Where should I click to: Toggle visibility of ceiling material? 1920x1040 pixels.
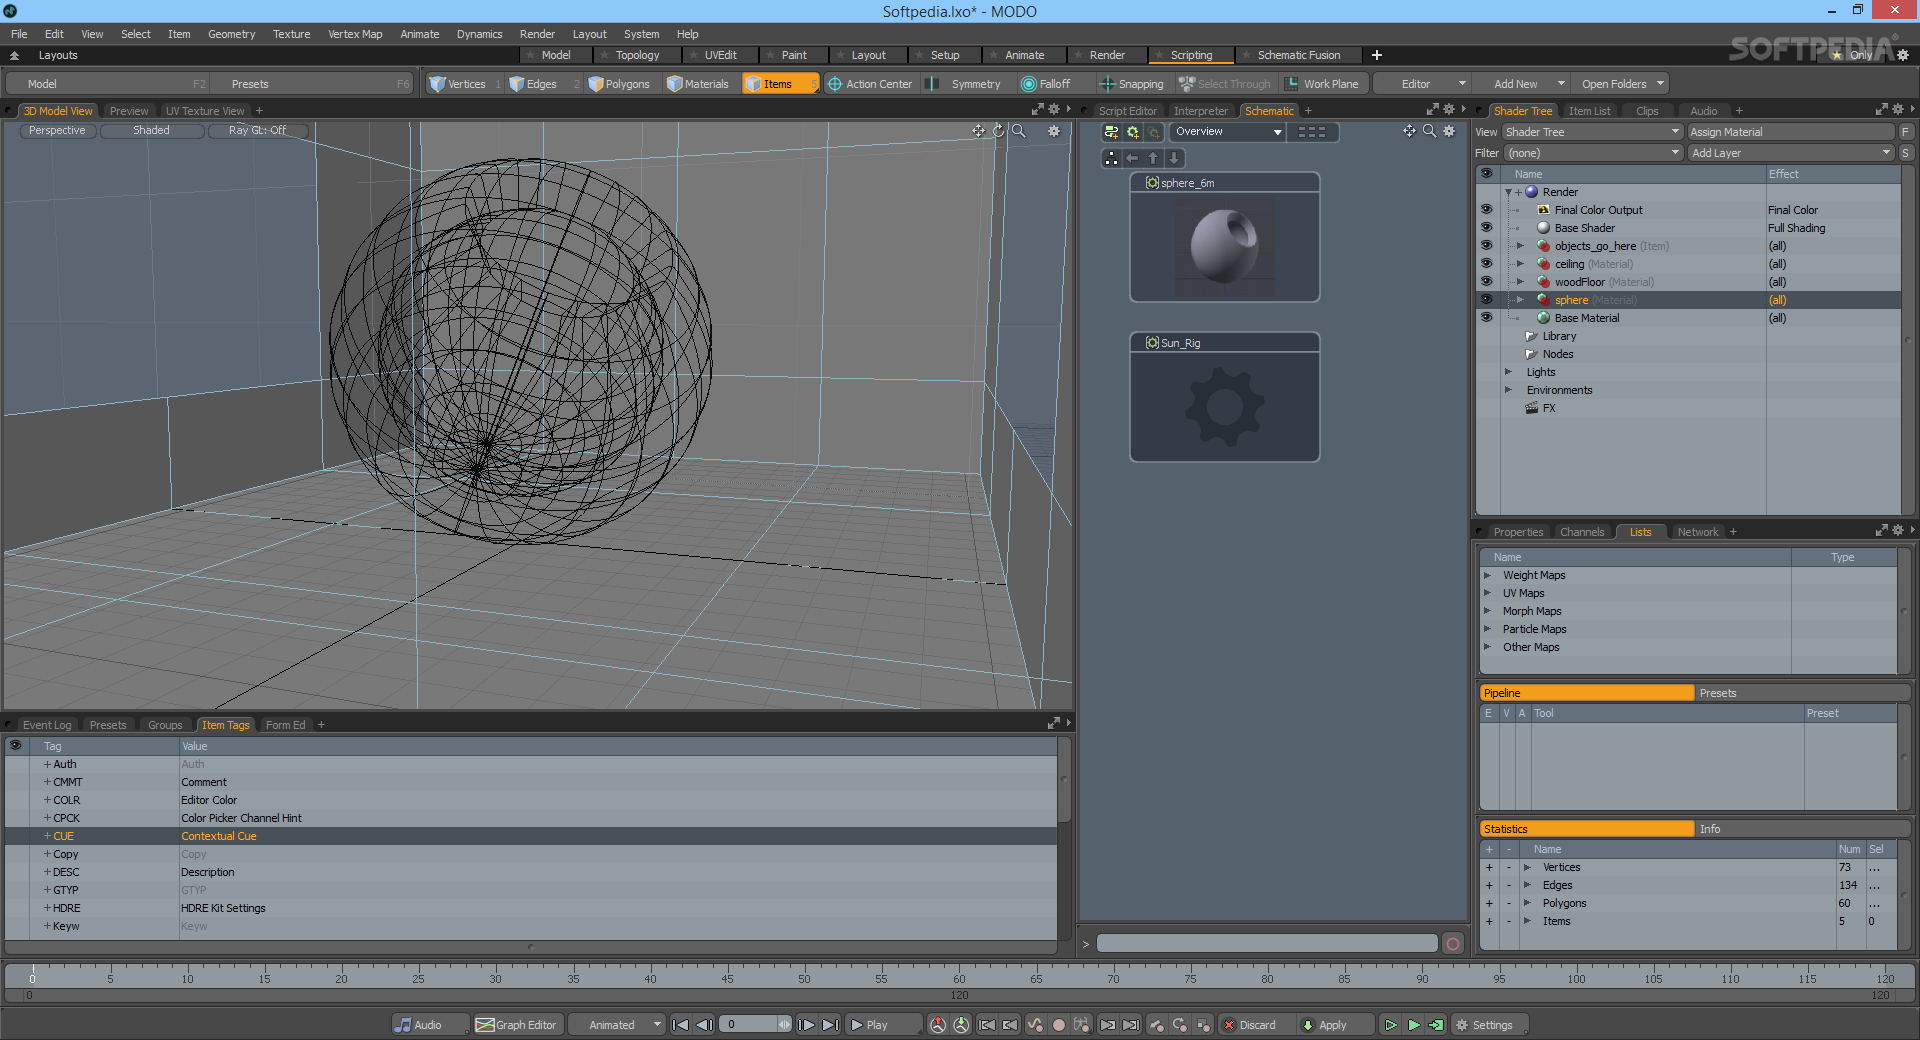[1486, 264]
